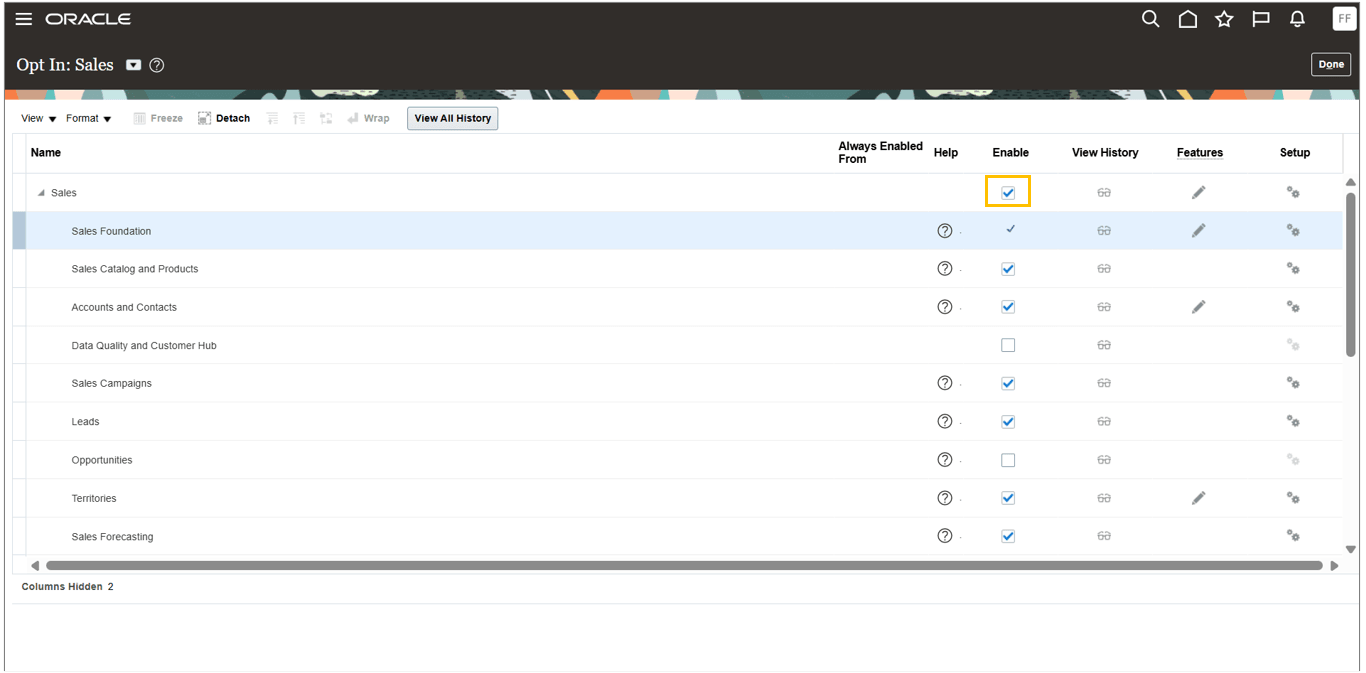Click vertical scrollbar down arrow
The image size is (1366, 673).
pos(1351,549)
